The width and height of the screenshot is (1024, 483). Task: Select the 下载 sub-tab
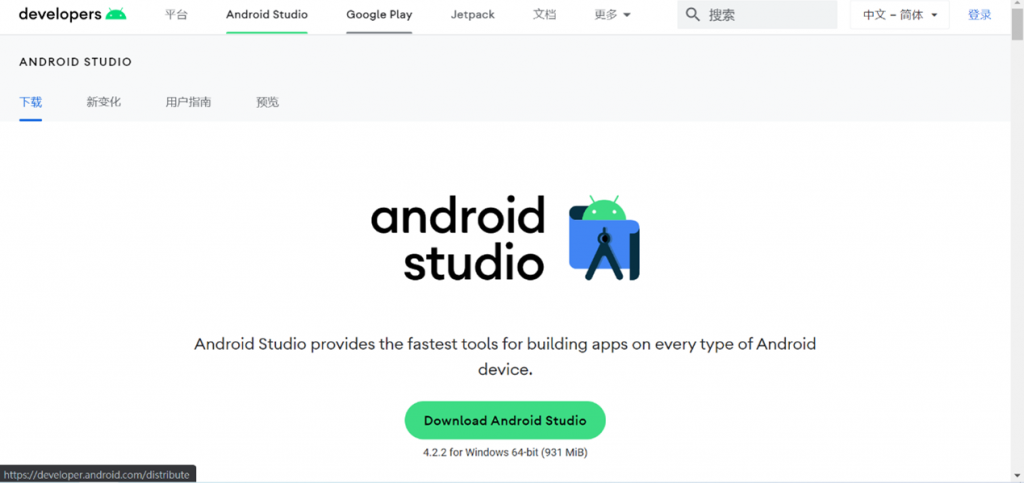[x=31, y=102]
